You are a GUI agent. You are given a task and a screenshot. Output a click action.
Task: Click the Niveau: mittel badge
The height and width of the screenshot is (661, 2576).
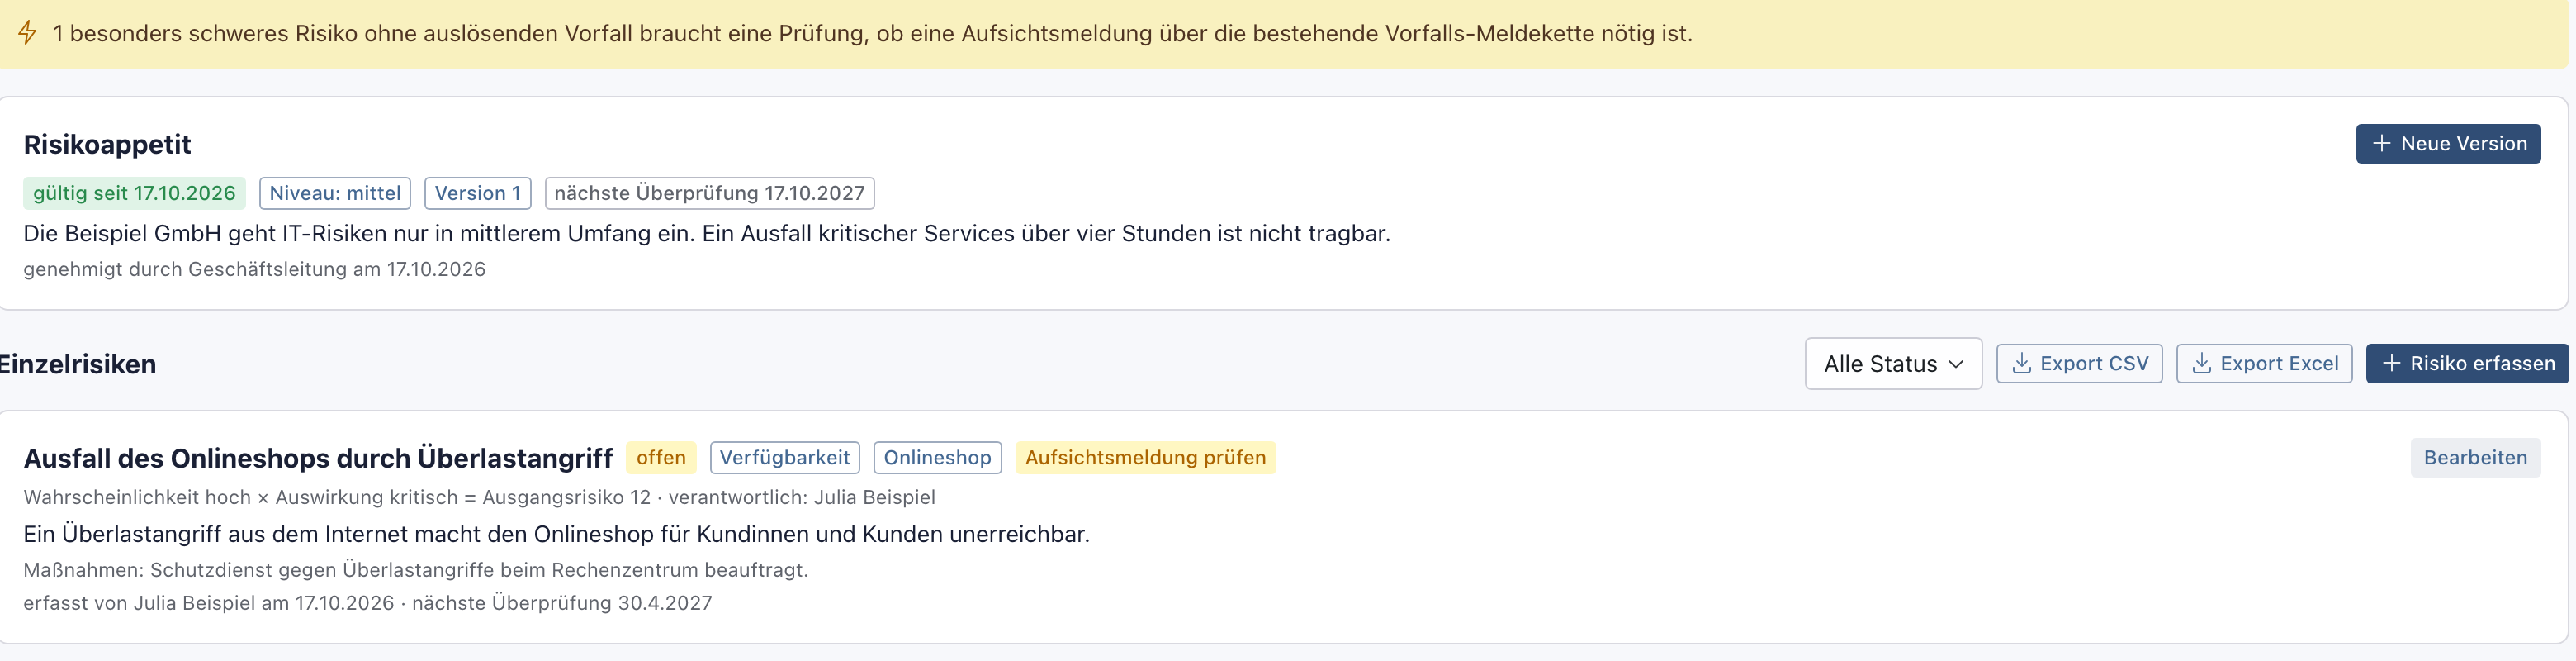(335, 193)
